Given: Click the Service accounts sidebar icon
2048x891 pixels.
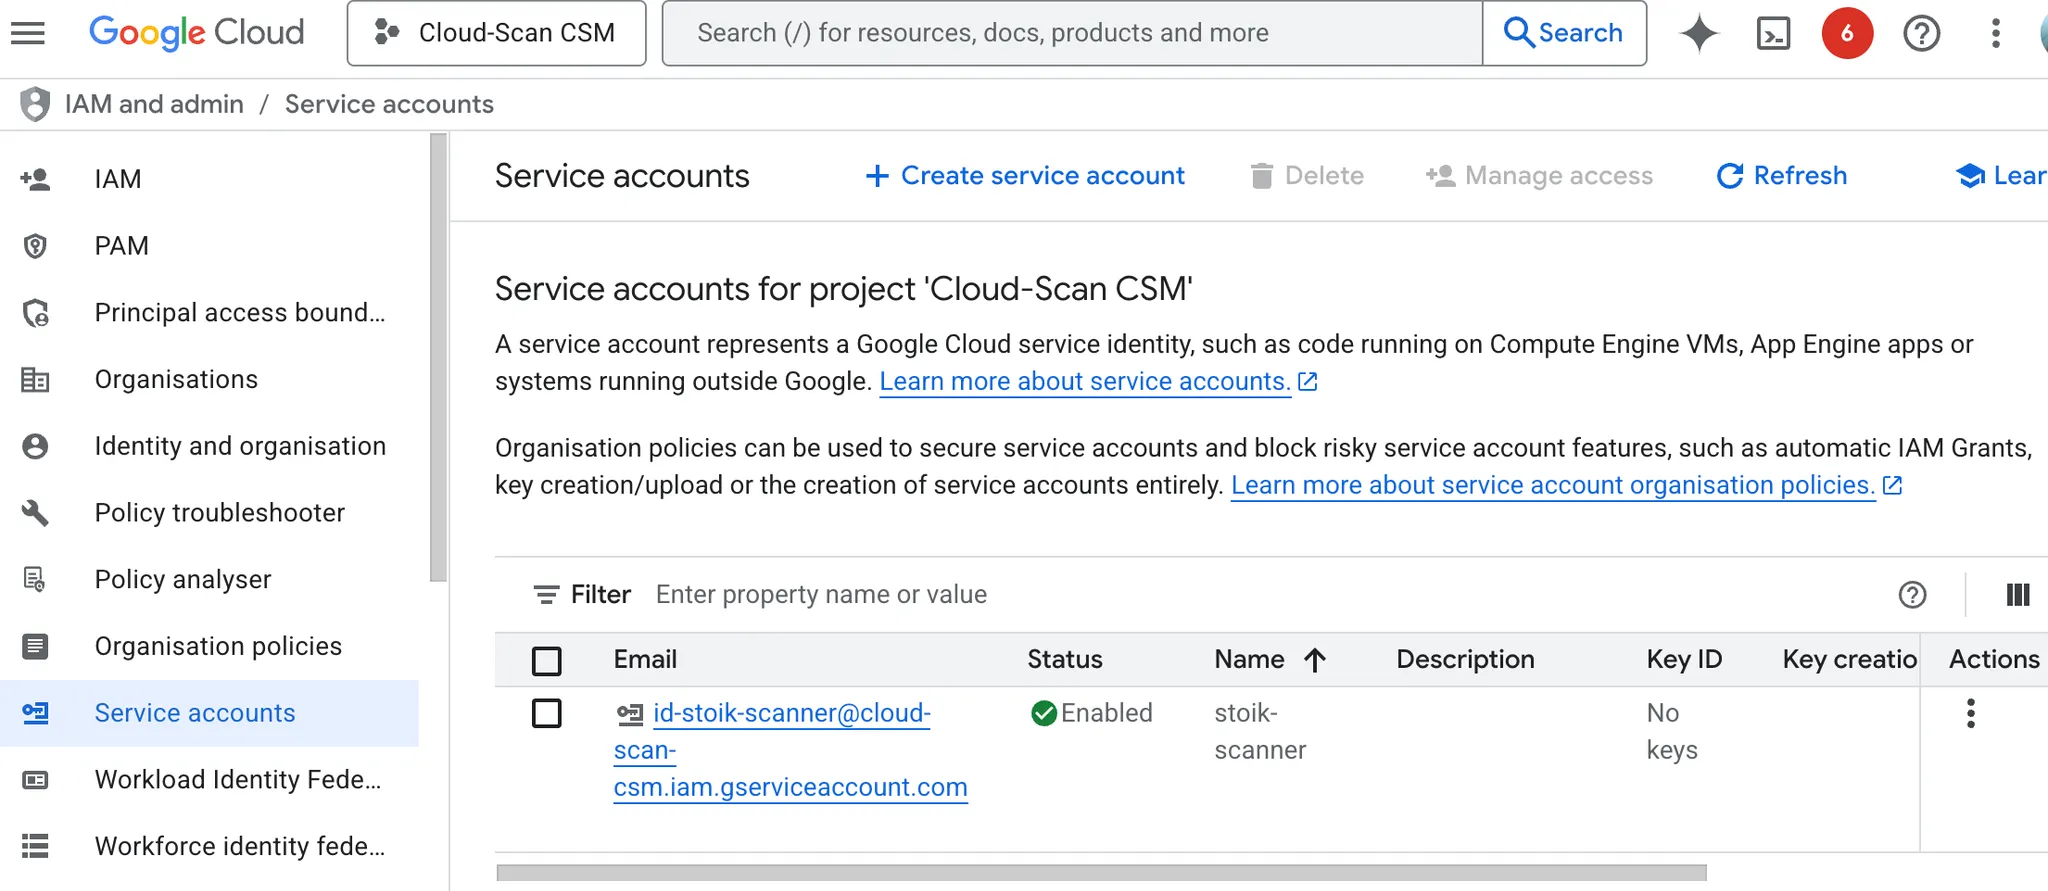Looking at the screenshot, I should coord(35,713).
